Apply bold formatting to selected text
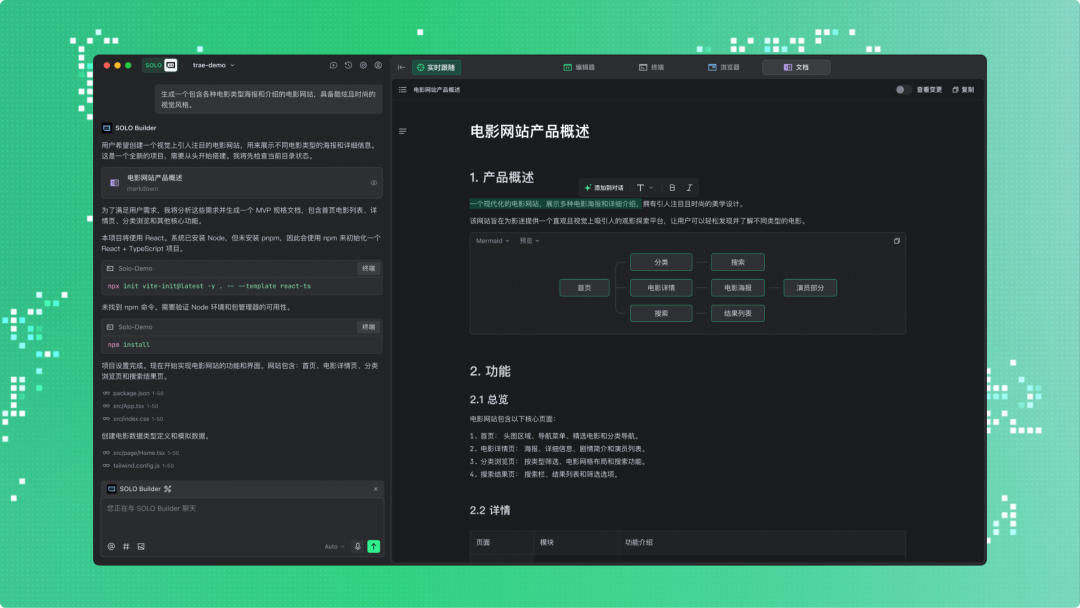 tap(672, 187)
